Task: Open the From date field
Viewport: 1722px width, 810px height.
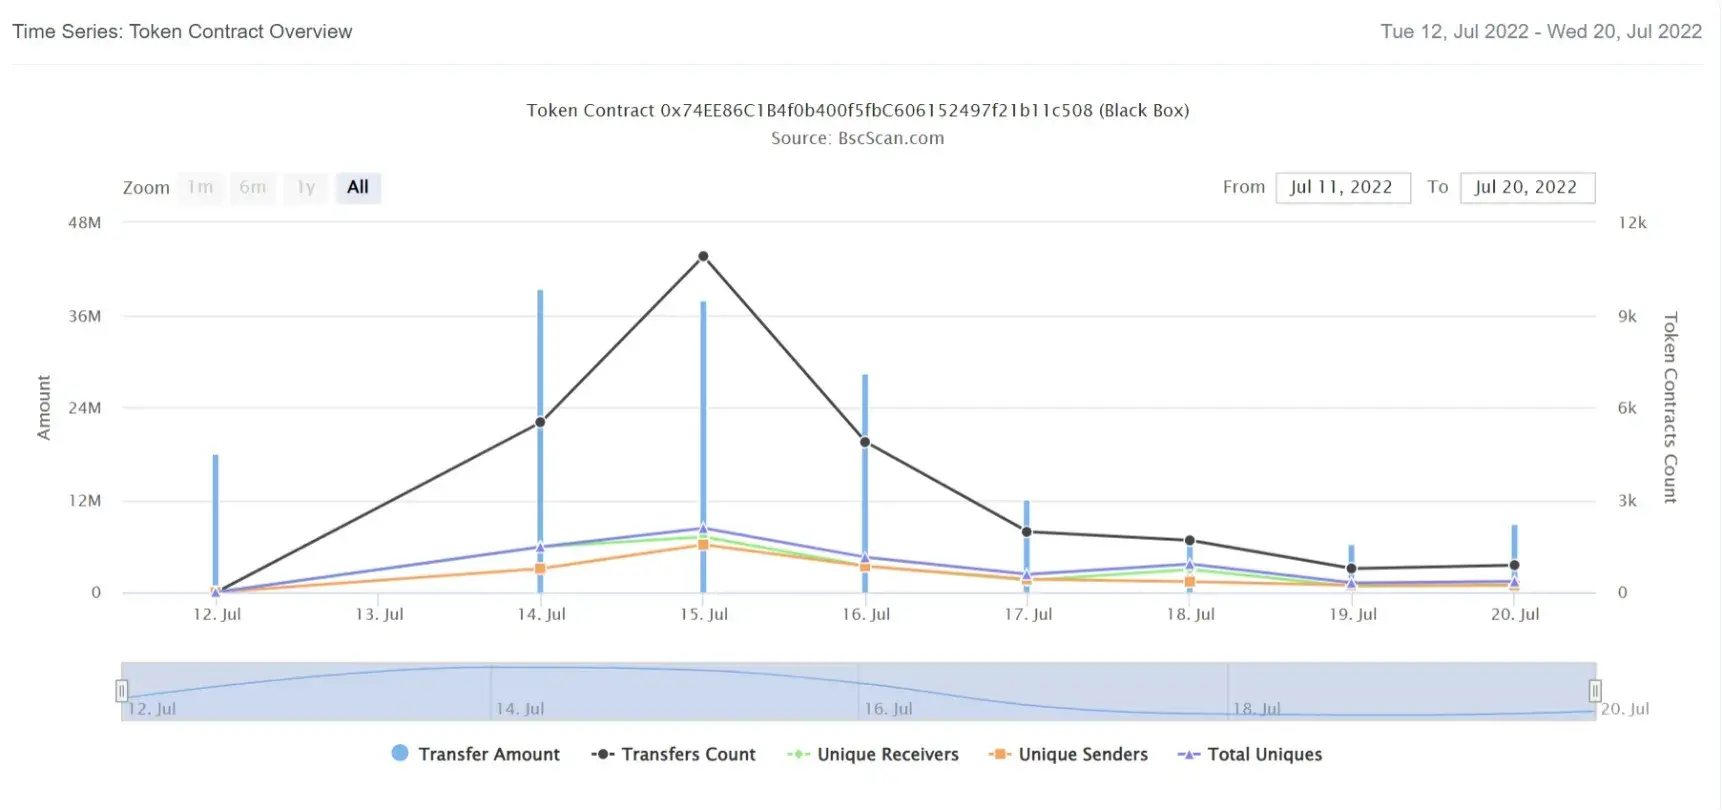Action: 1343,187
